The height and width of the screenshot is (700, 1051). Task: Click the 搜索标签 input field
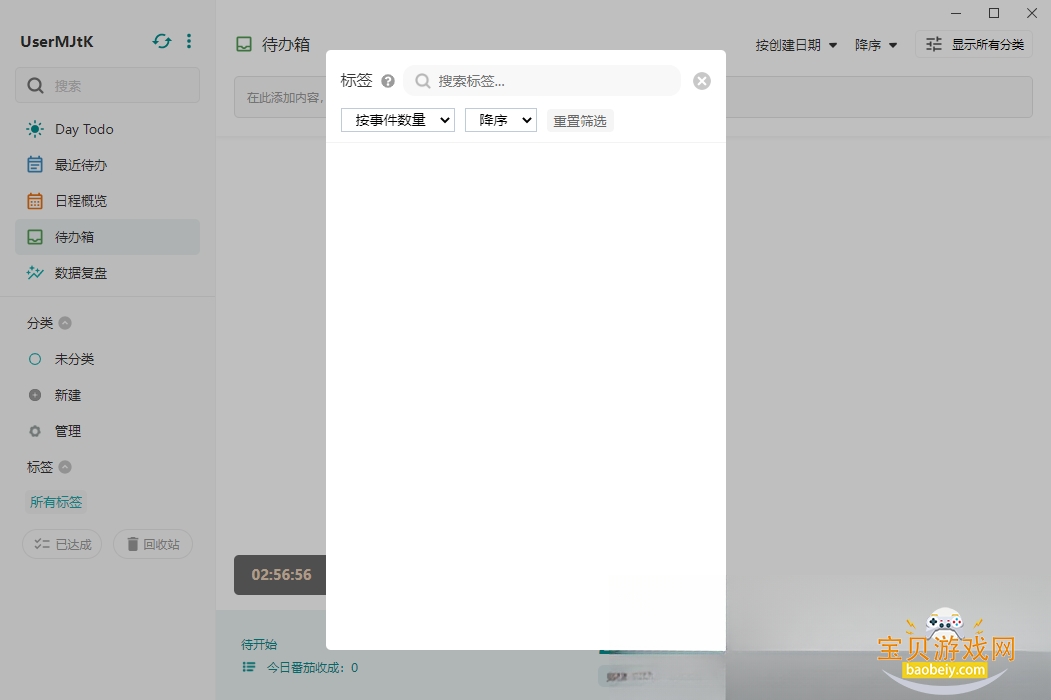[x=542, y=81]
